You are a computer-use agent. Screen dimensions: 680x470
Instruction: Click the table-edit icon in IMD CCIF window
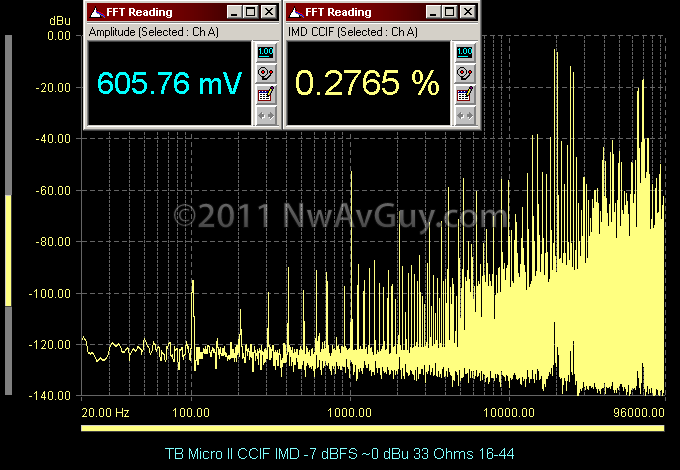pyautogui.click(x=465, y=94)
